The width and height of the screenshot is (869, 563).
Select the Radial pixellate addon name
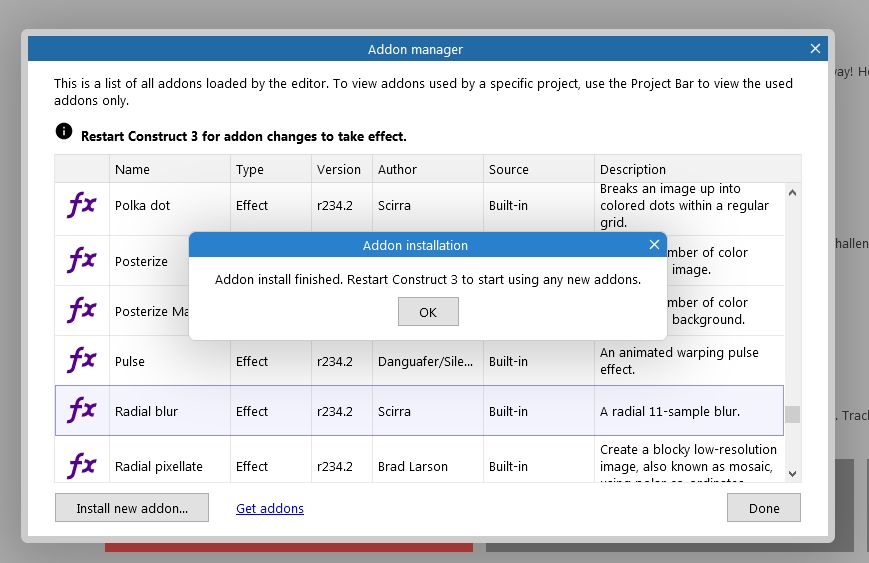coord(159,467)
